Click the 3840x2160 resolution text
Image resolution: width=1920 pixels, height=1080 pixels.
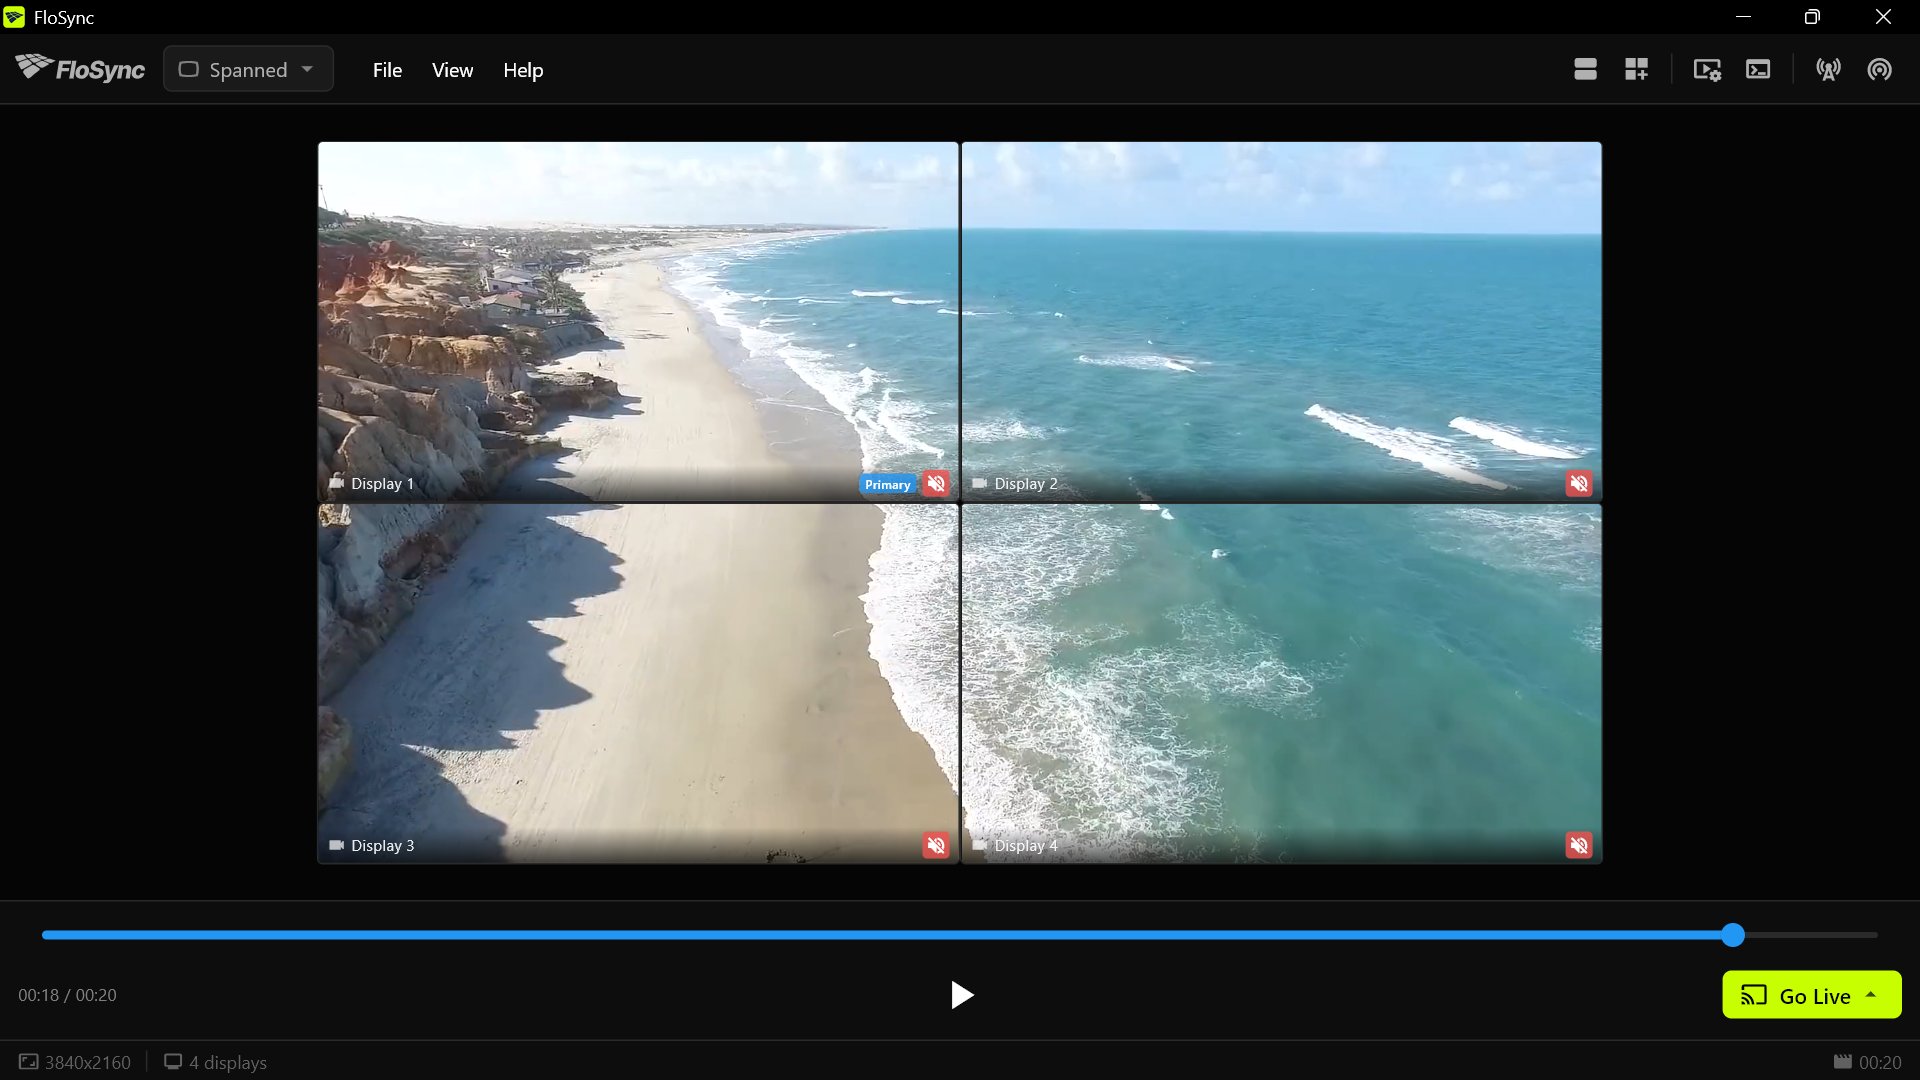88,1062
